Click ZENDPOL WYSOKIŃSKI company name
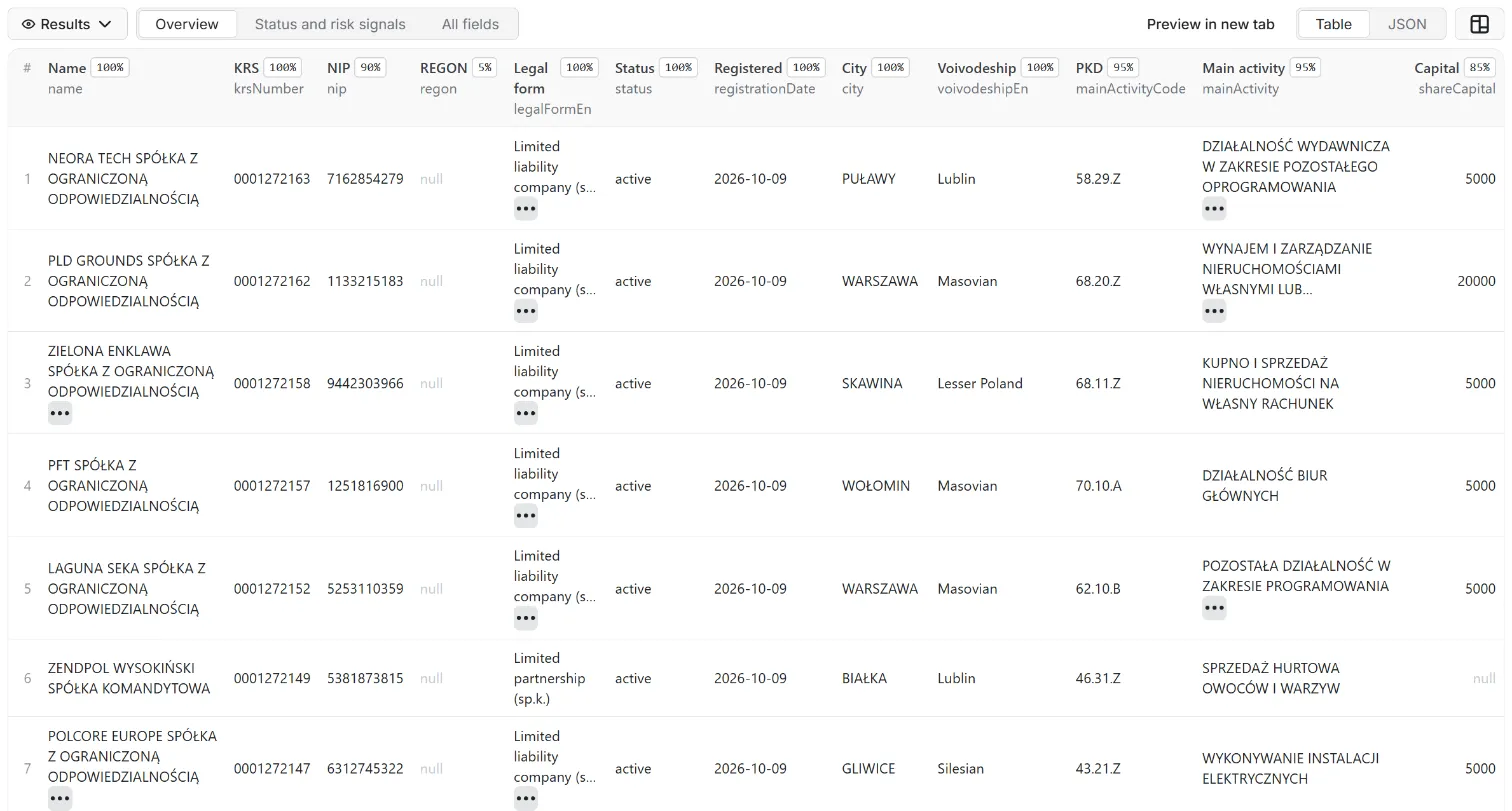This screenshot has width=1512, height=811. (129, 678)
